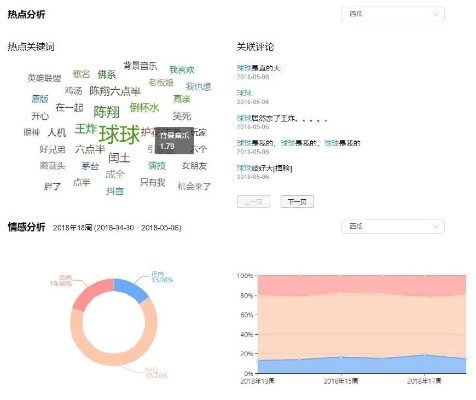
Task: Click the keyword 我喜欢
Action: click(x=182, y=70)
